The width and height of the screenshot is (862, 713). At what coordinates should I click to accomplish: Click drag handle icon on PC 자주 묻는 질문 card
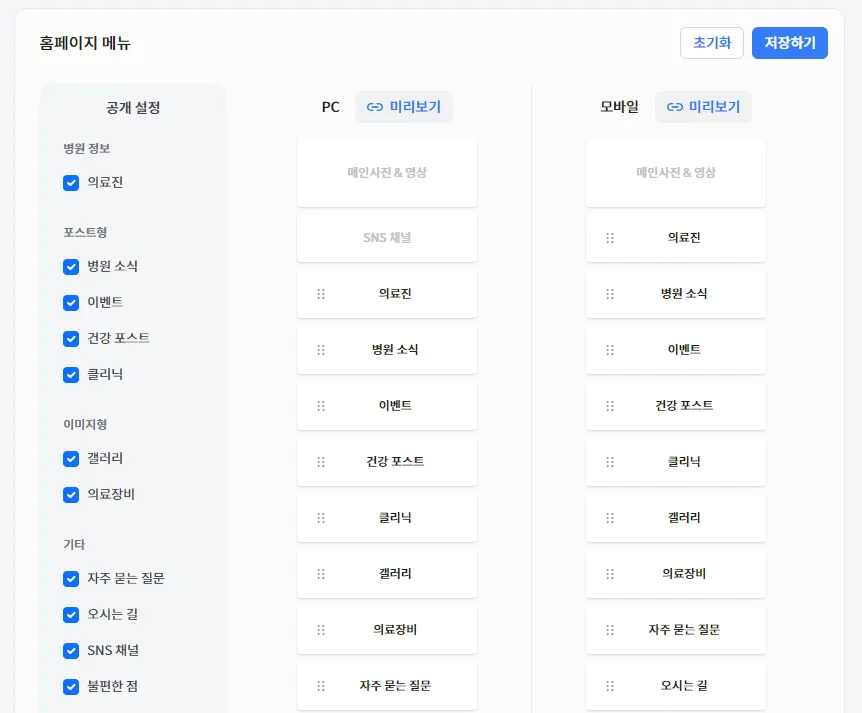[x=321, y=686]
